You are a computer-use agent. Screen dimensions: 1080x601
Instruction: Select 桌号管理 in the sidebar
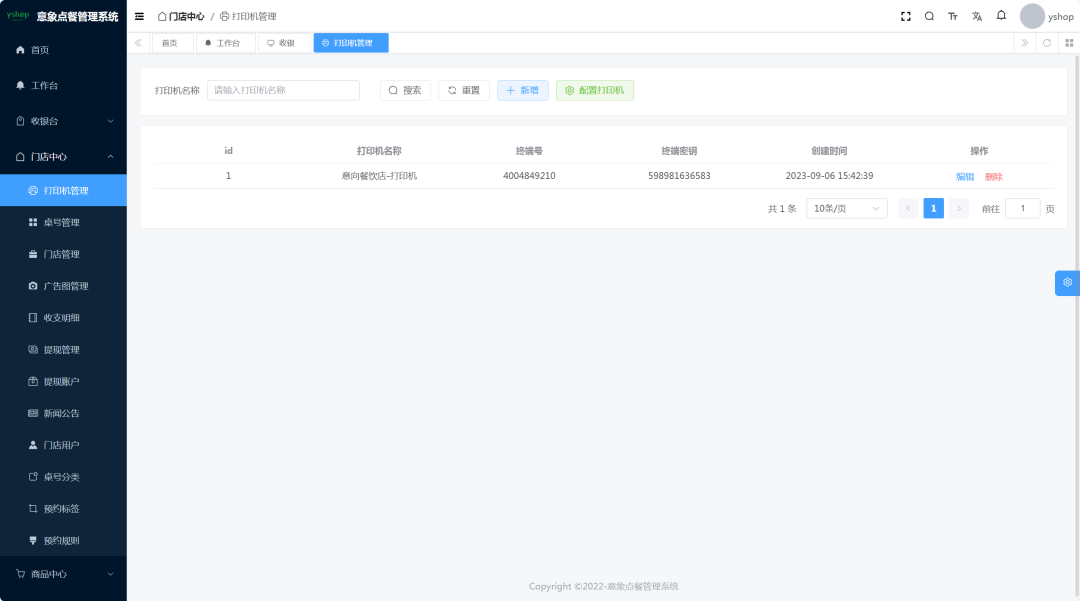(61, 222)
